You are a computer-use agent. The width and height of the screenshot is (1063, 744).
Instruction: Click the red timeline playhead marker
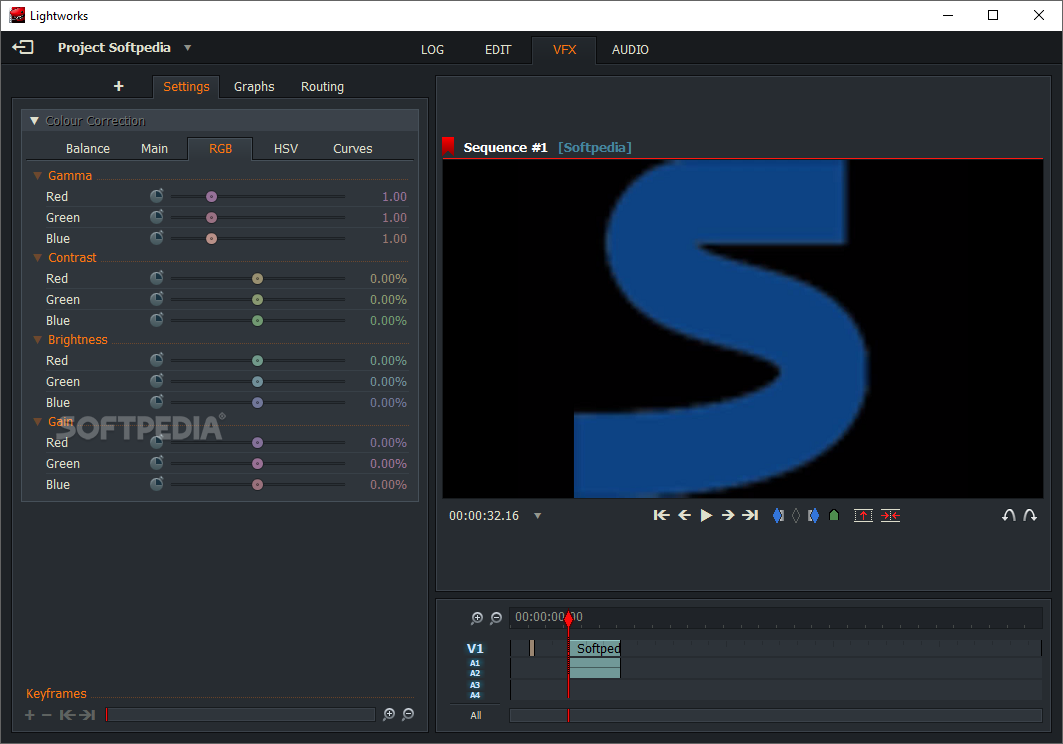point(569,617)
